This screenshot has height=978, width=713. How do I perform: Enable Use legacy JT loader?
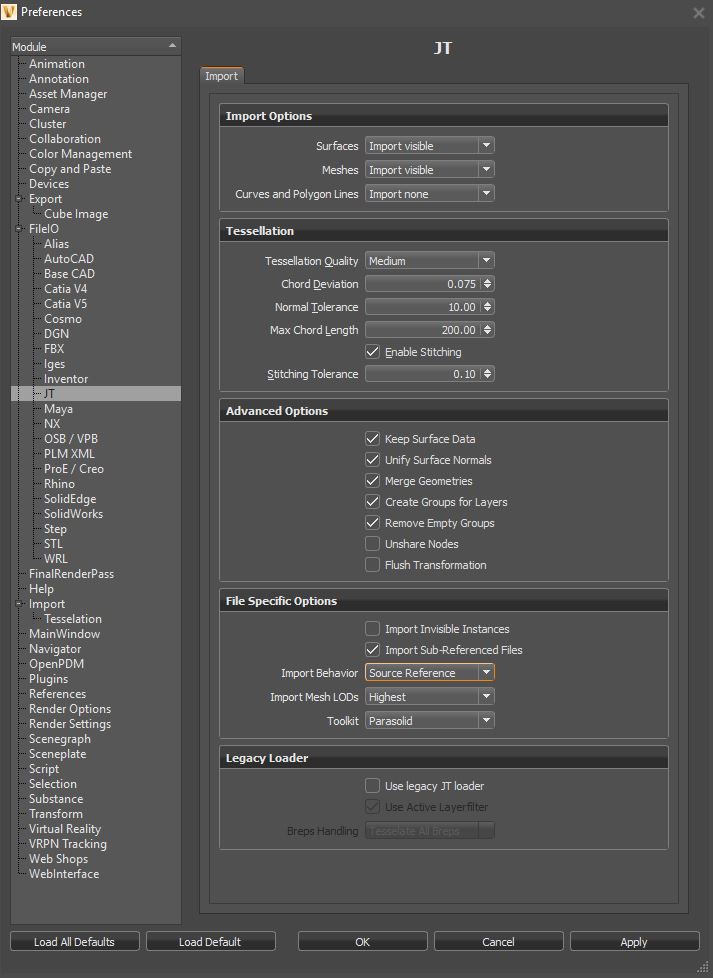[372, 785]
